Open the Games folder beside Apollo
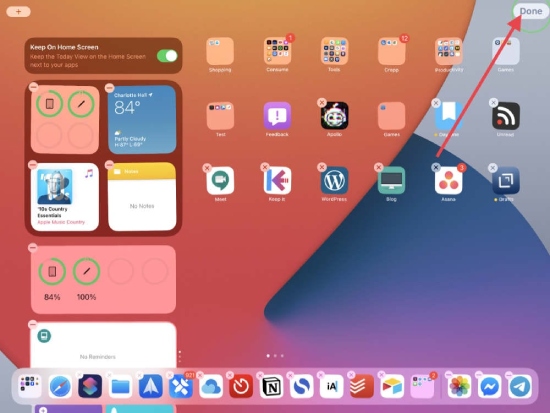The width and height of the screenshot is (550, 413). click(x=391, y=116)
